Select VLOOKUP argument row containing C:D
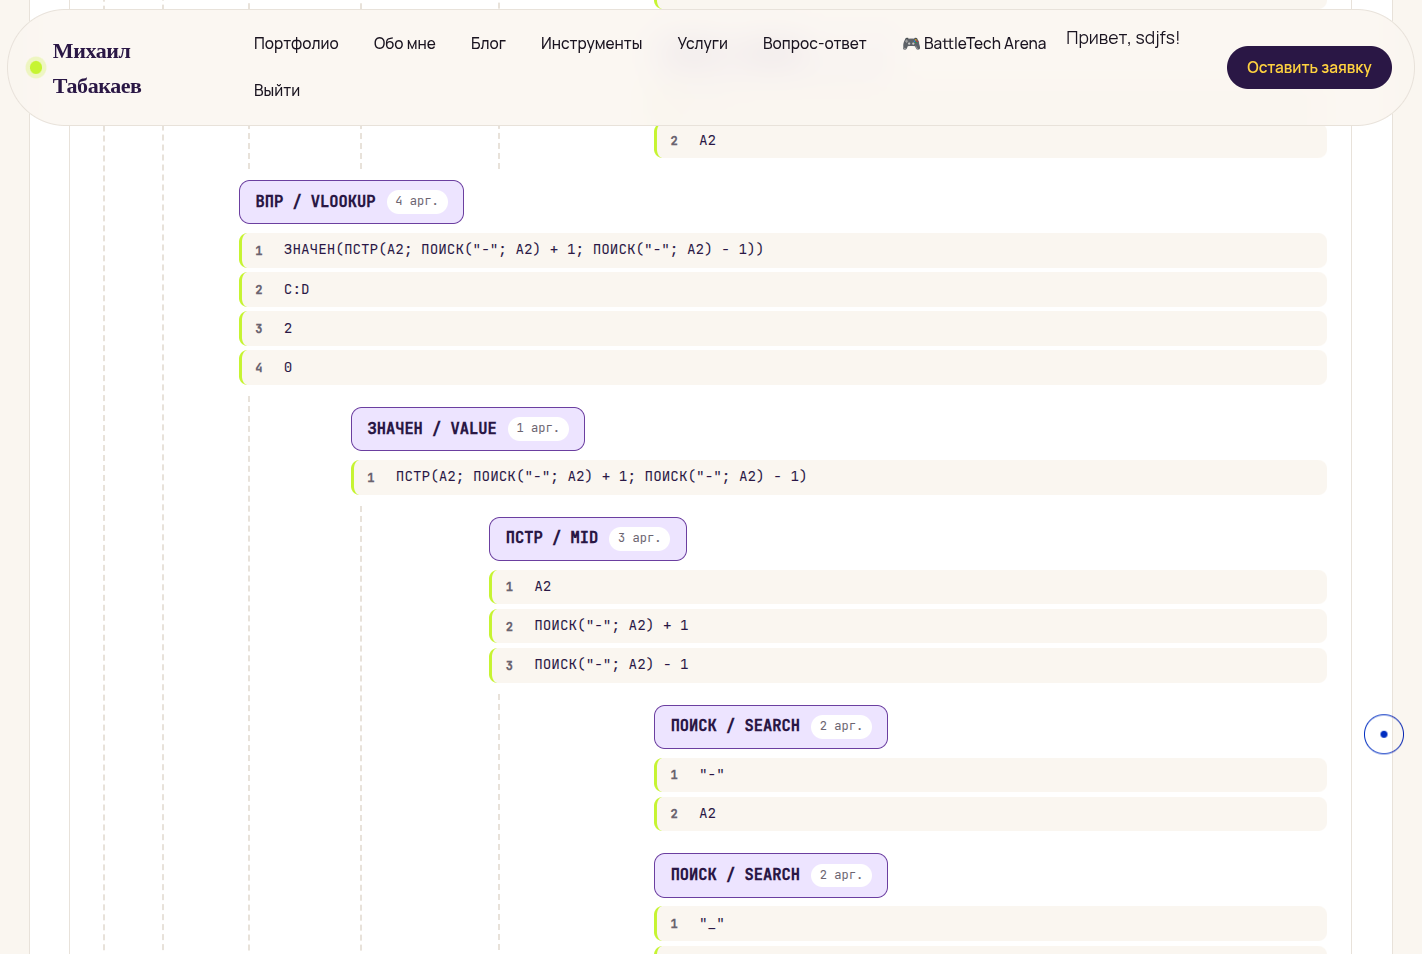 783,289
